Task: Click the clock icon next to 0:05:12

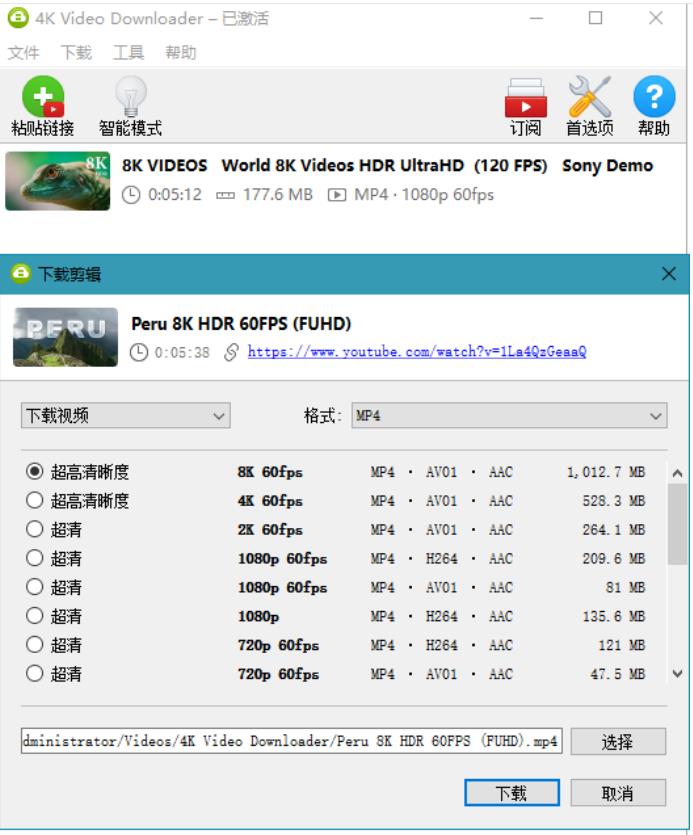Action: click(x=131, y=195)
